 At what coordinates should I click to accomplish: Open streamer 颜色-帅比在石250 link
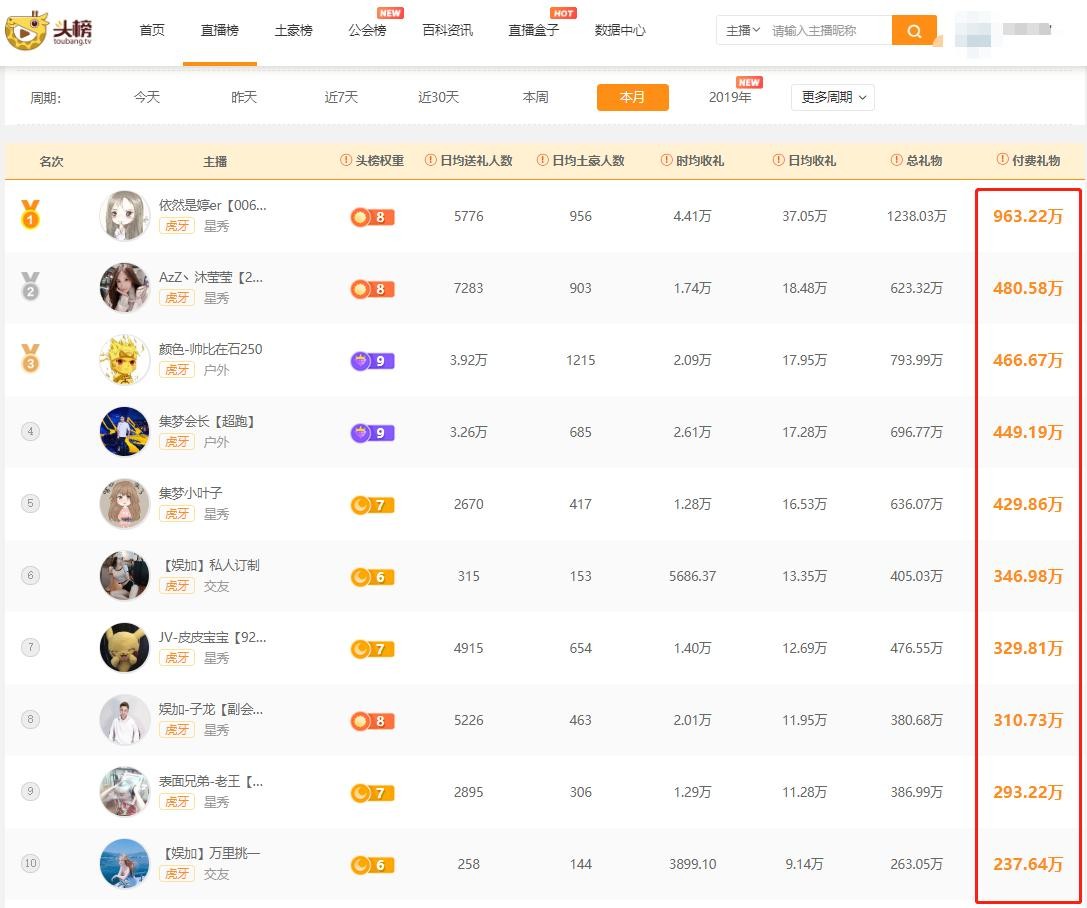click(x=210, y=349)
